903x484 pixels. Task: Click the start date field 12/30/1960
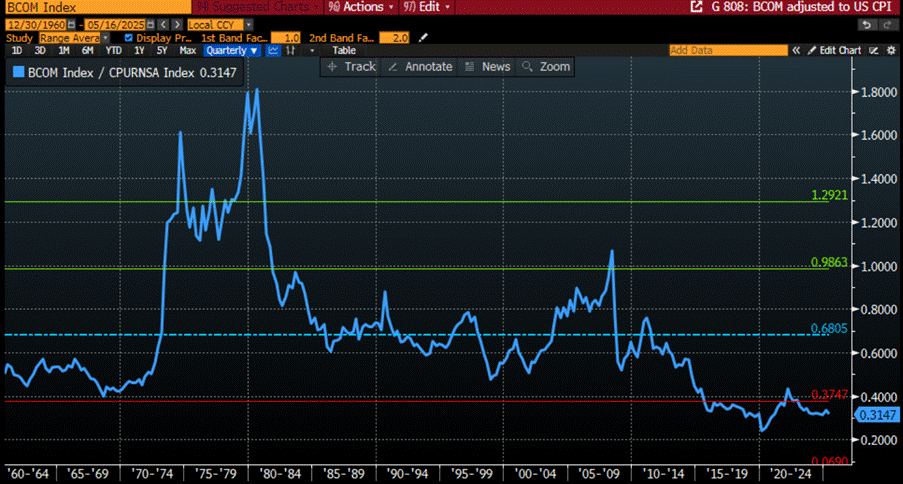click(x=35, y=25)
